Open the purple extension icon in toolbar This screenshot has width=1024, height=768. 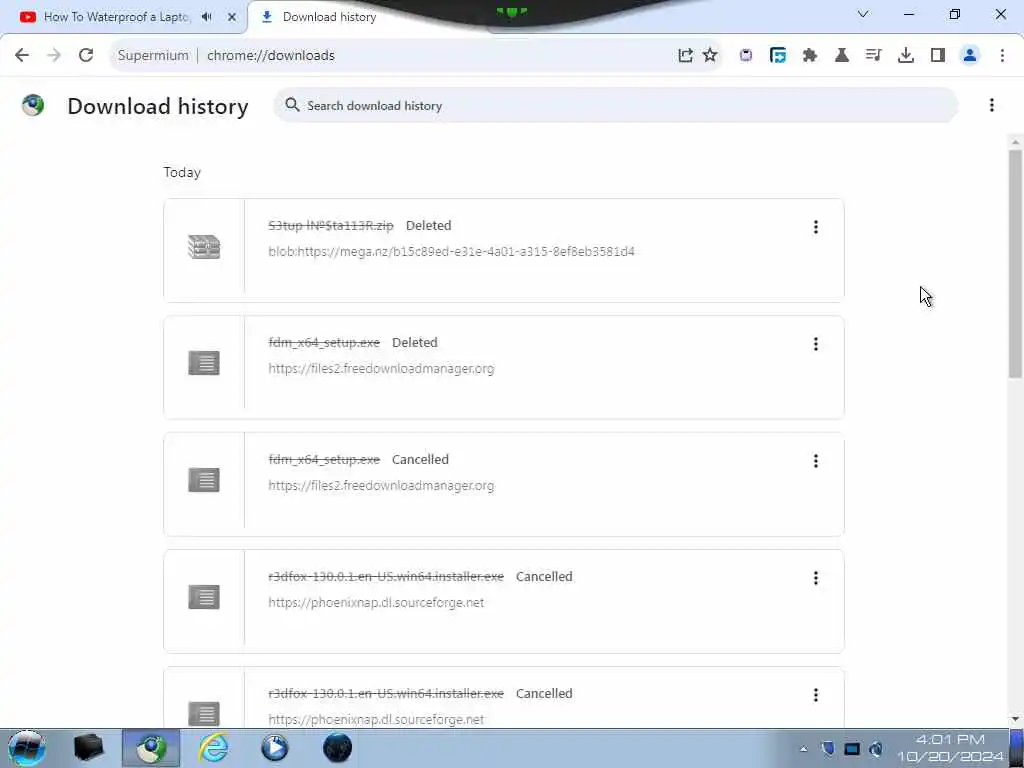(746, 56)
